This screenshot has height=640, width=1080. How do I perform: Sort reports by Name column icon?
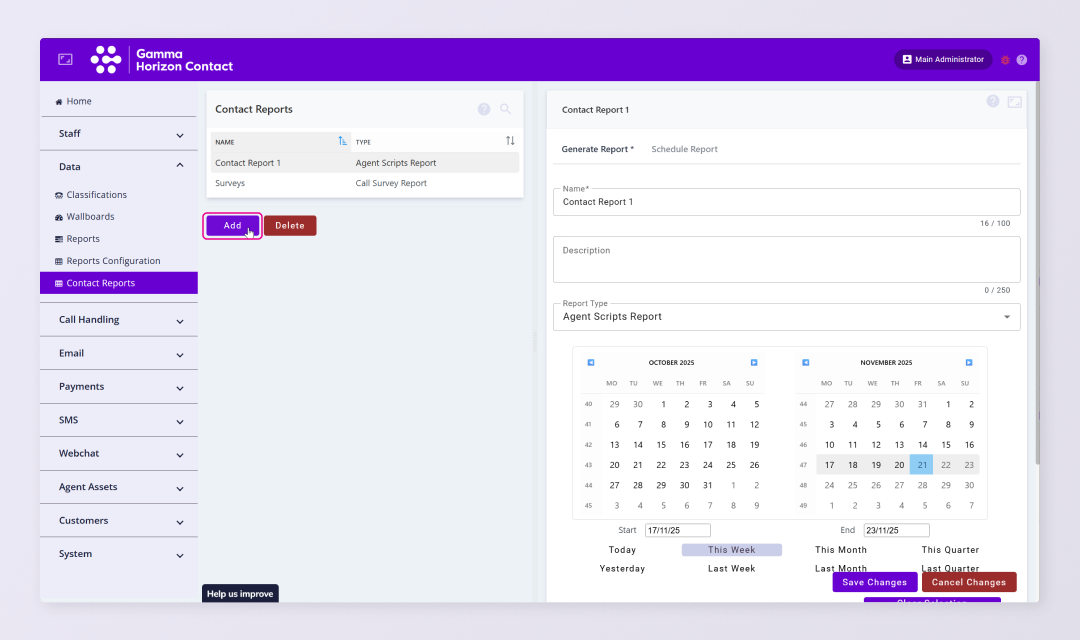(343, 142)
